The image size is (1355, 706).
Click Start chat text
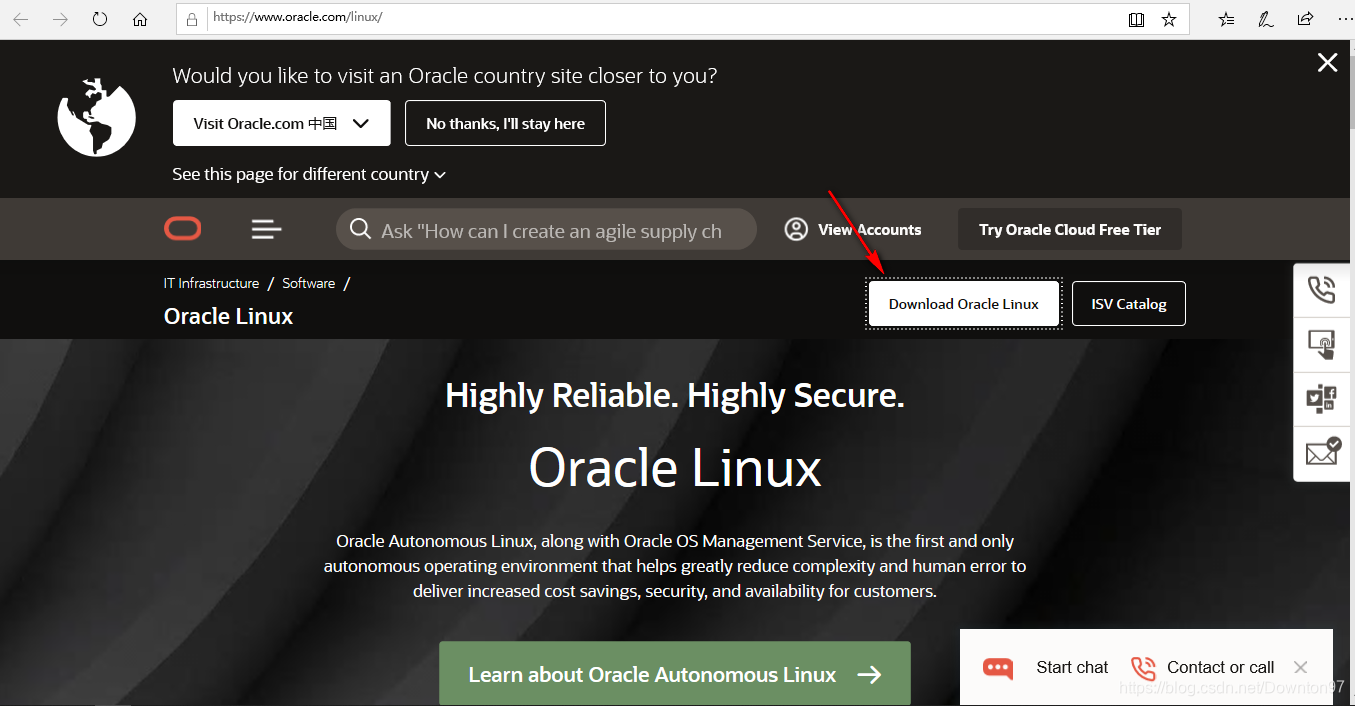(1072, 667)
